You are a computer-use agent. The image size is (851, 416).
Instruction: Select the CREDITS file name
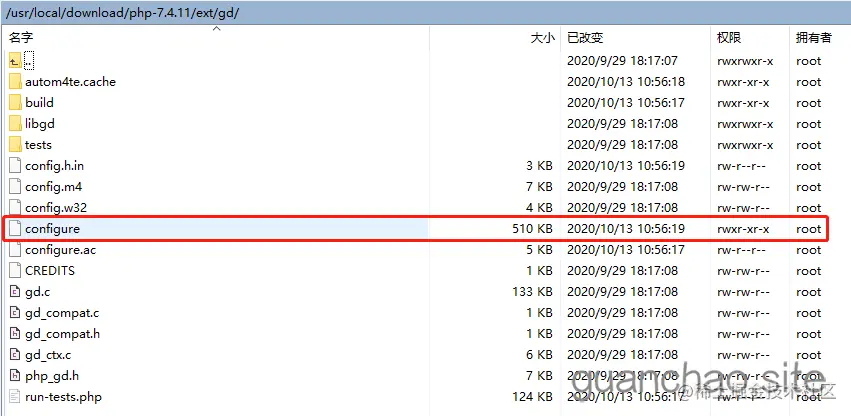50,270
